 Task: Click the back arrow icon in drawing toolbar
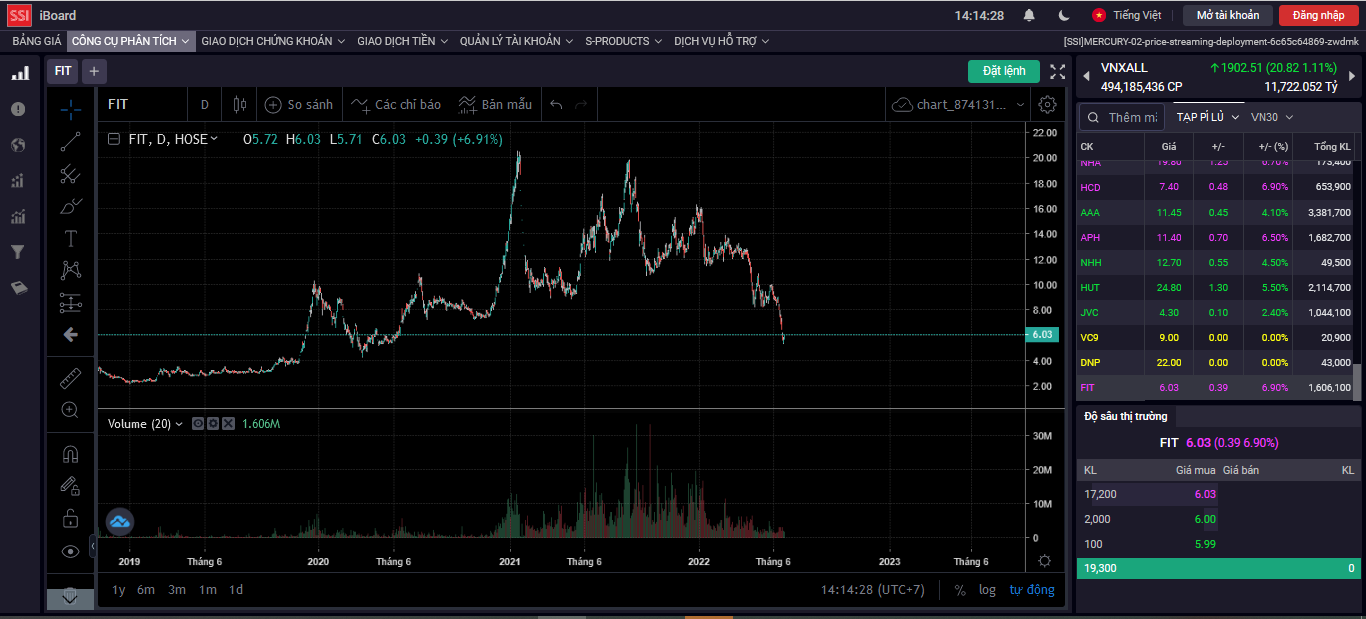coord(70,334)
